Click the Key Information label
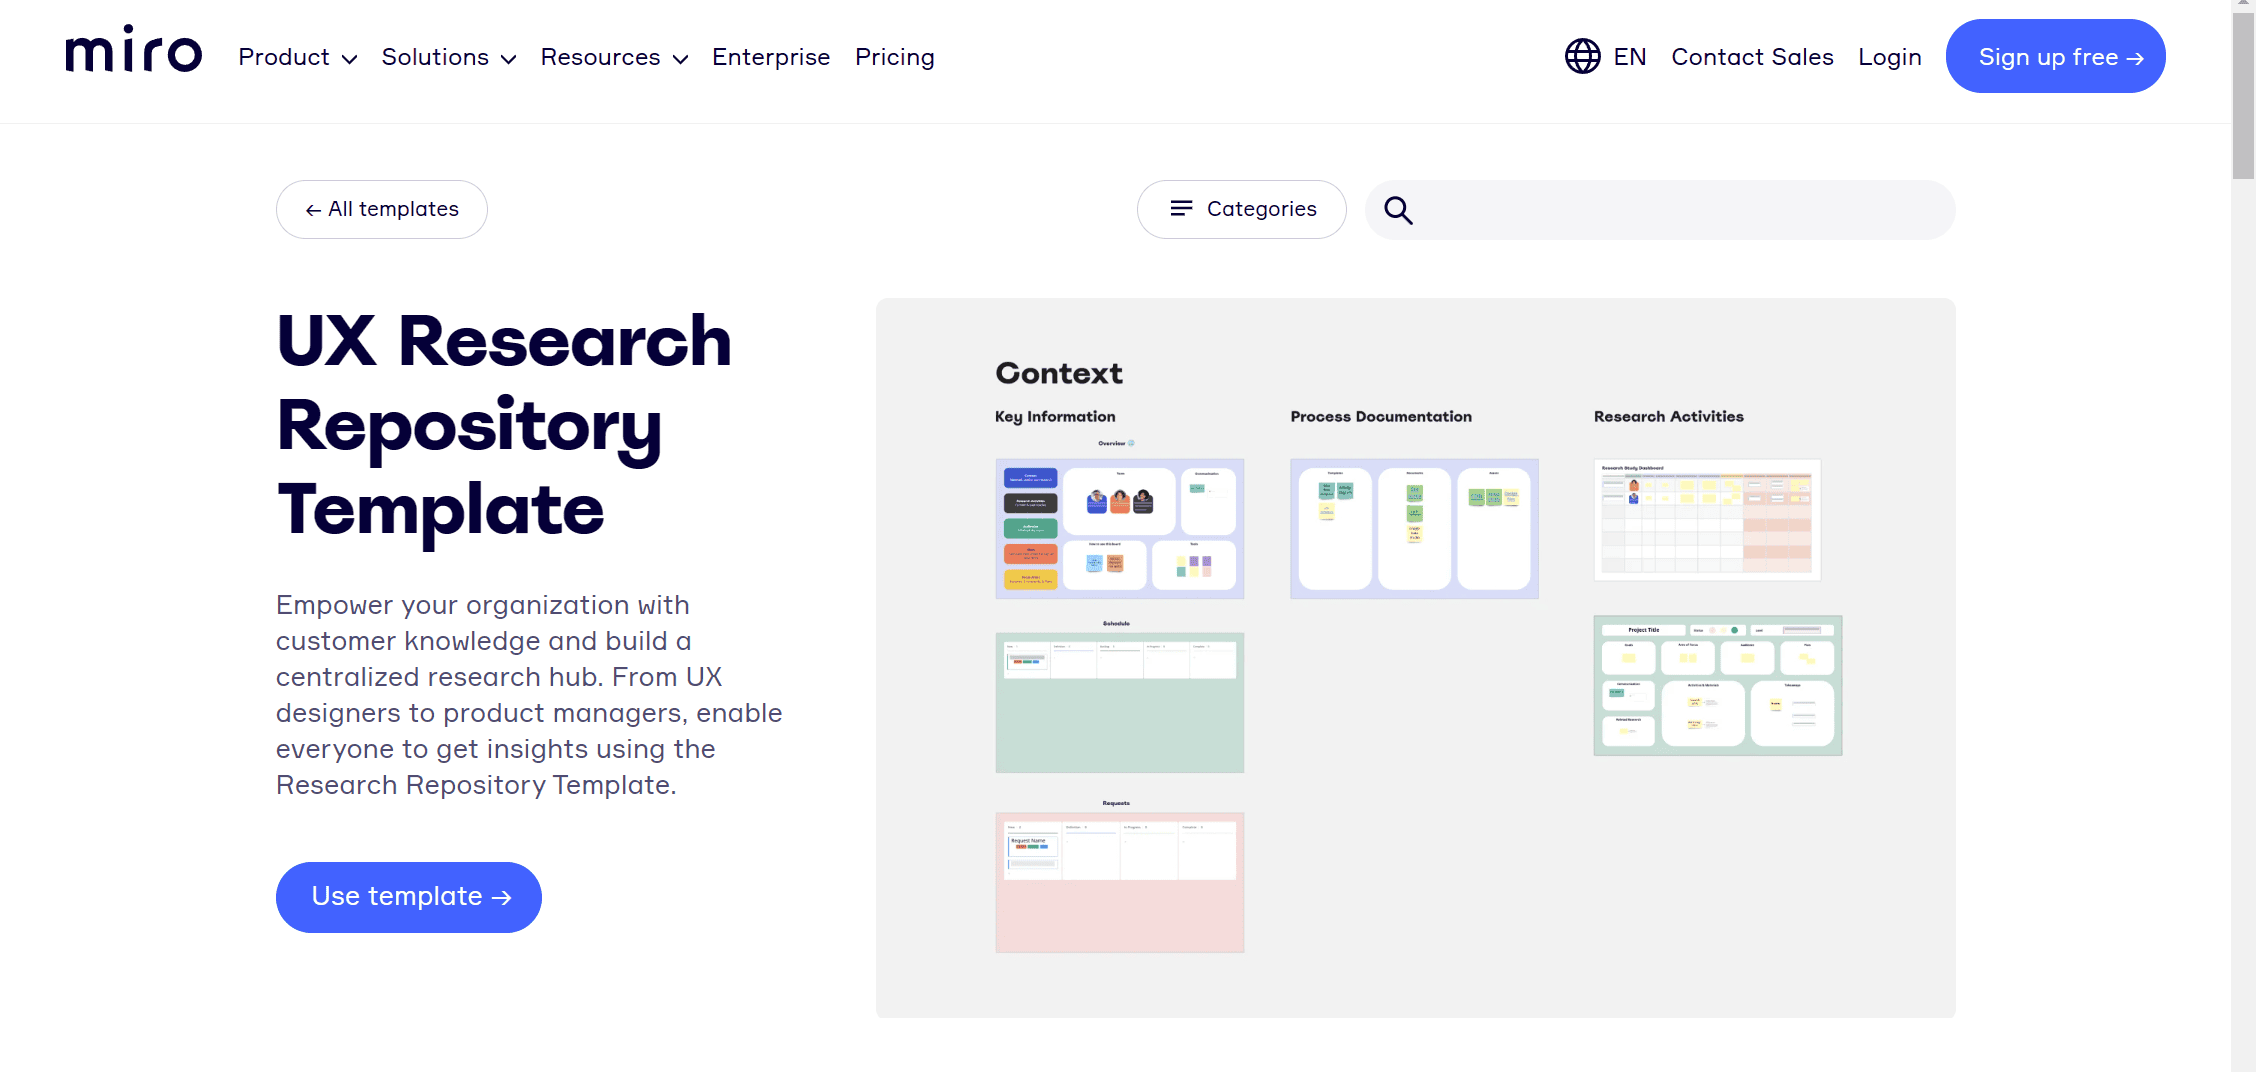The height and width of the screenshot is (1072, 2256). coord(1055,417)
